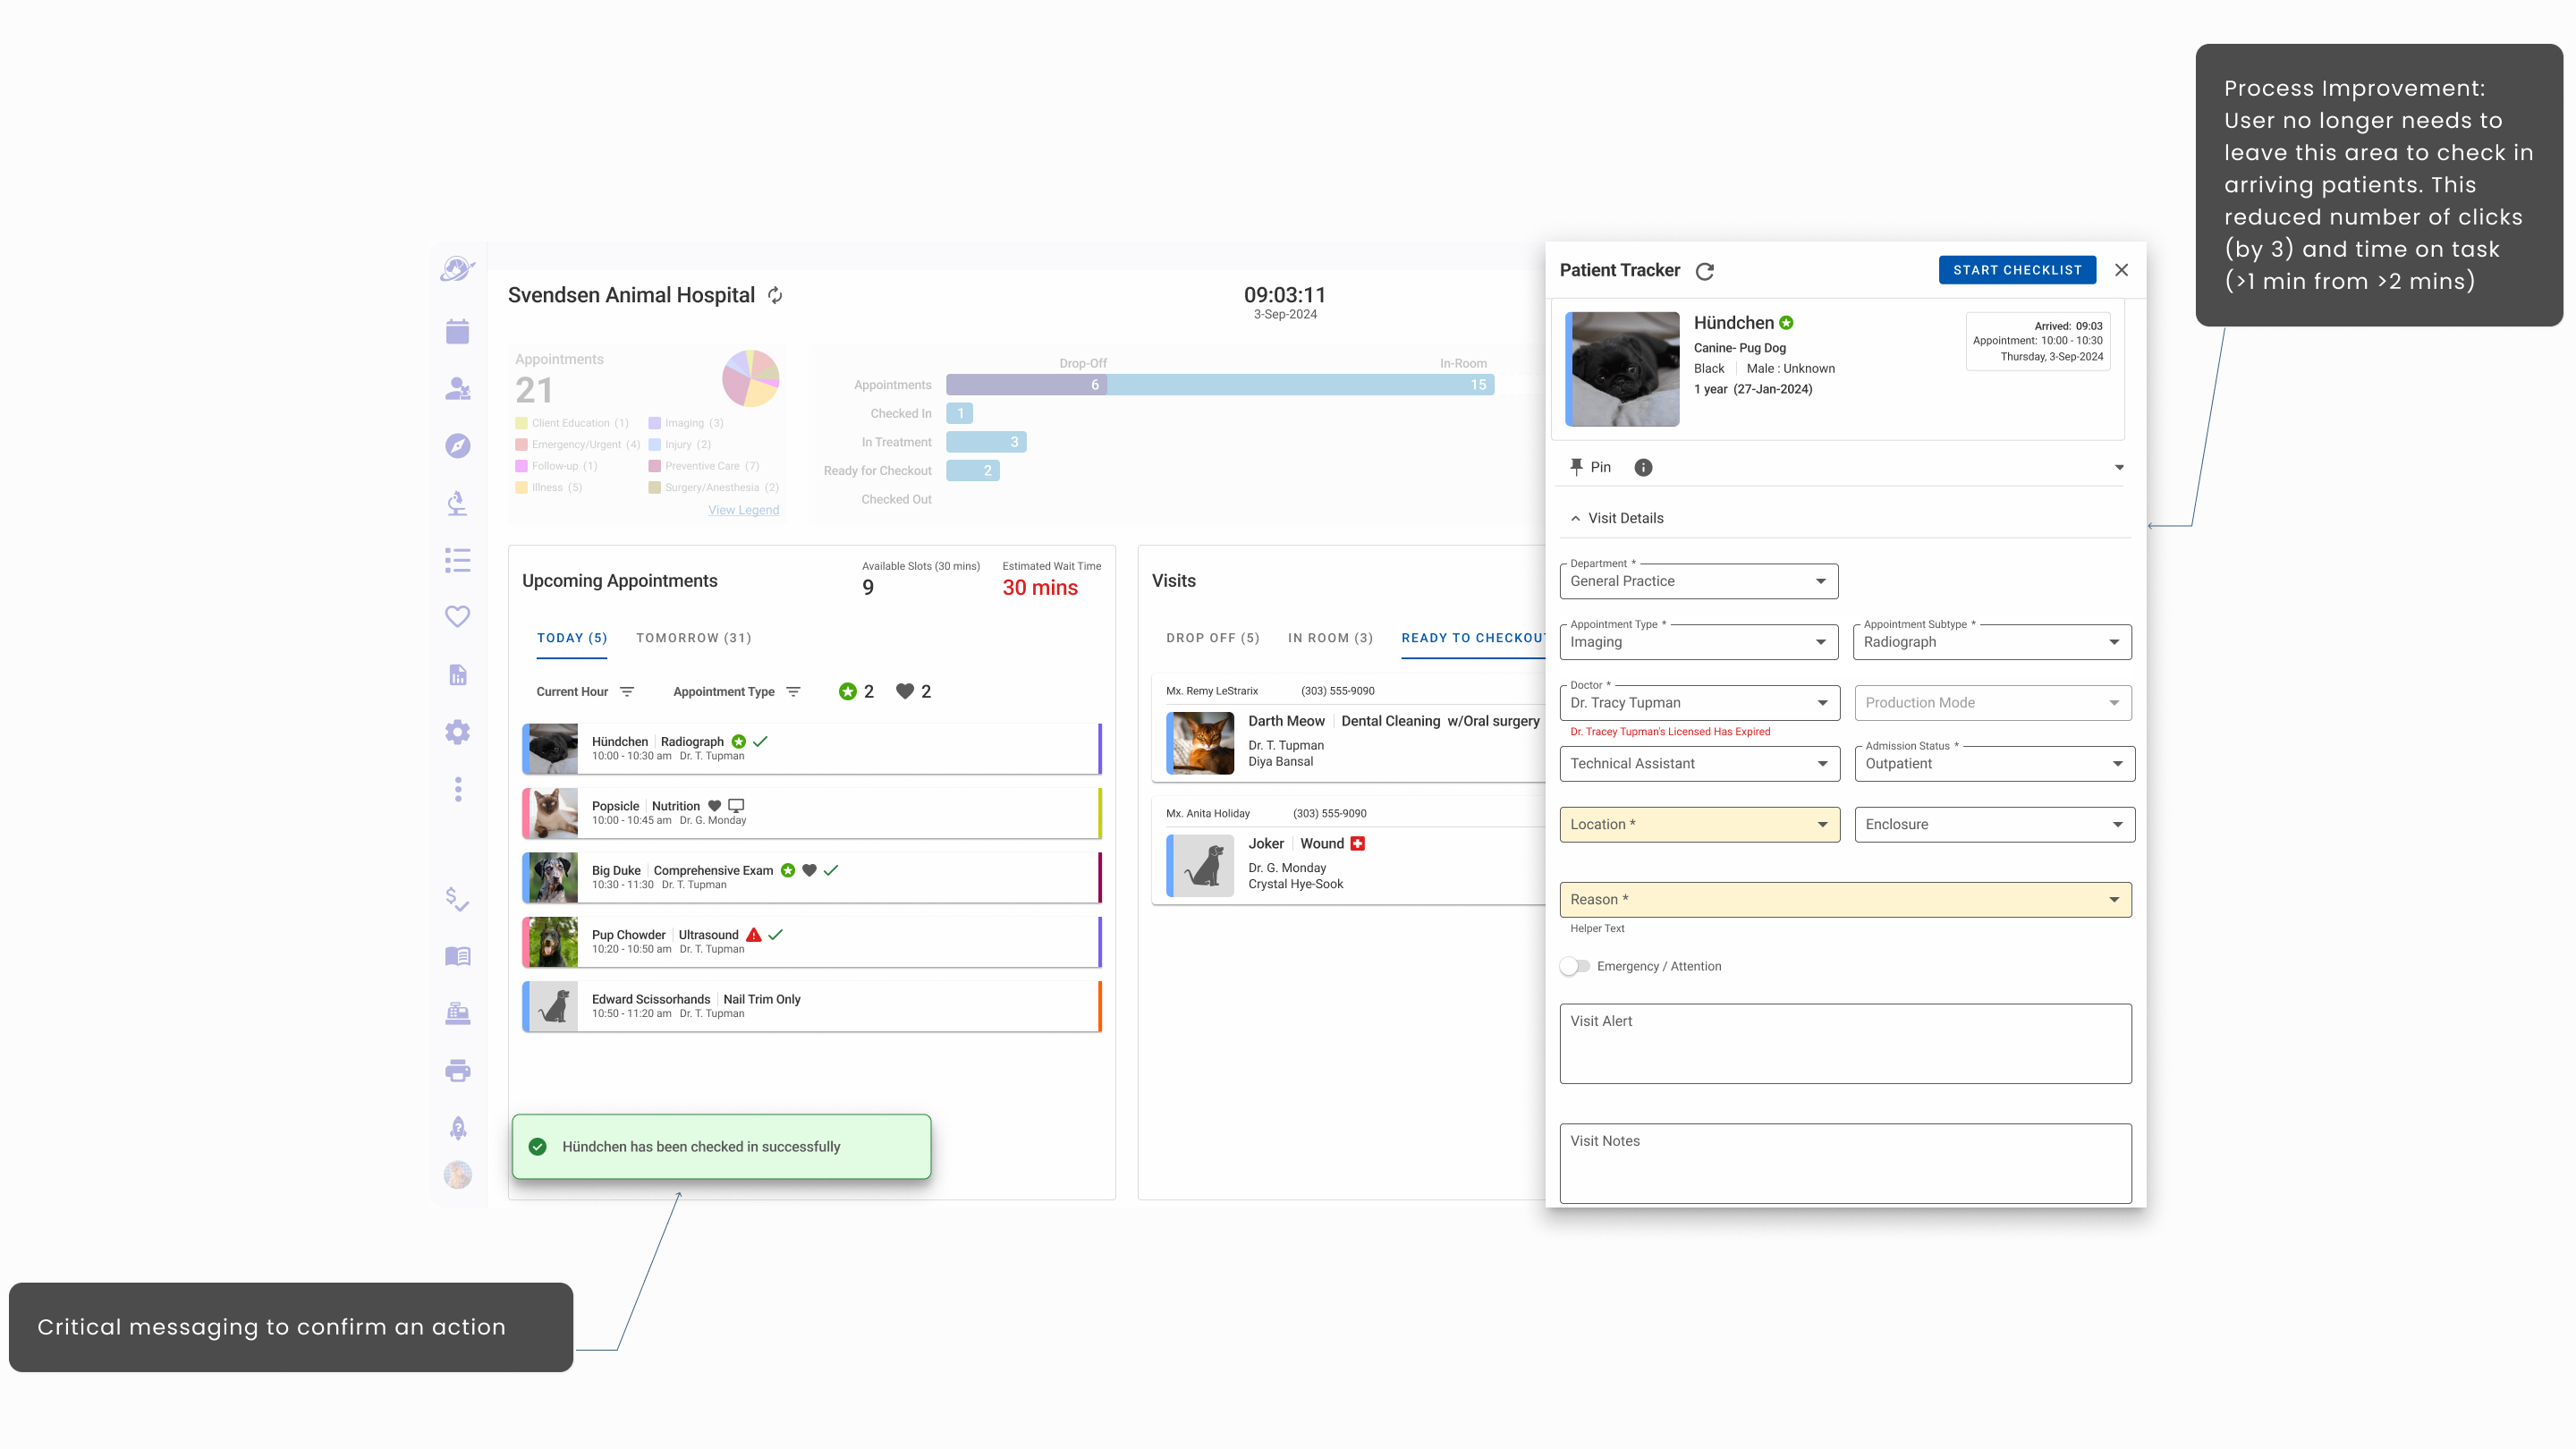The image size is (2576, 1449).
Task: Refresh the Patient Tracker panel
Action: 1705,271
